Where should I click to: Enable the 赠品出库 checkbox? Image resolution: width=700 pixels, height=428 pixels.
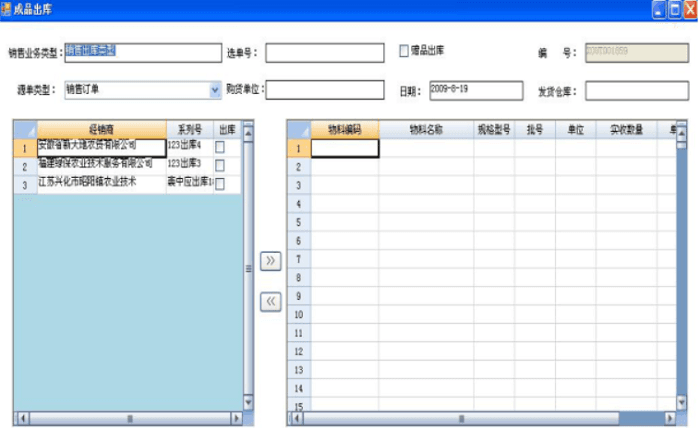pyautogui.click(x=404, y=50)
